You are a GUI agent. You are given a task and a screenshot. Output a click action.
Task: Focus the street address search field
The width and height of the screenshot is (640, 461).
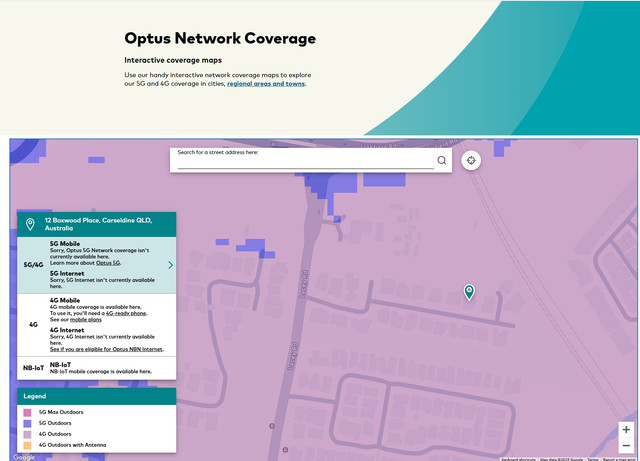click(306, 162)
